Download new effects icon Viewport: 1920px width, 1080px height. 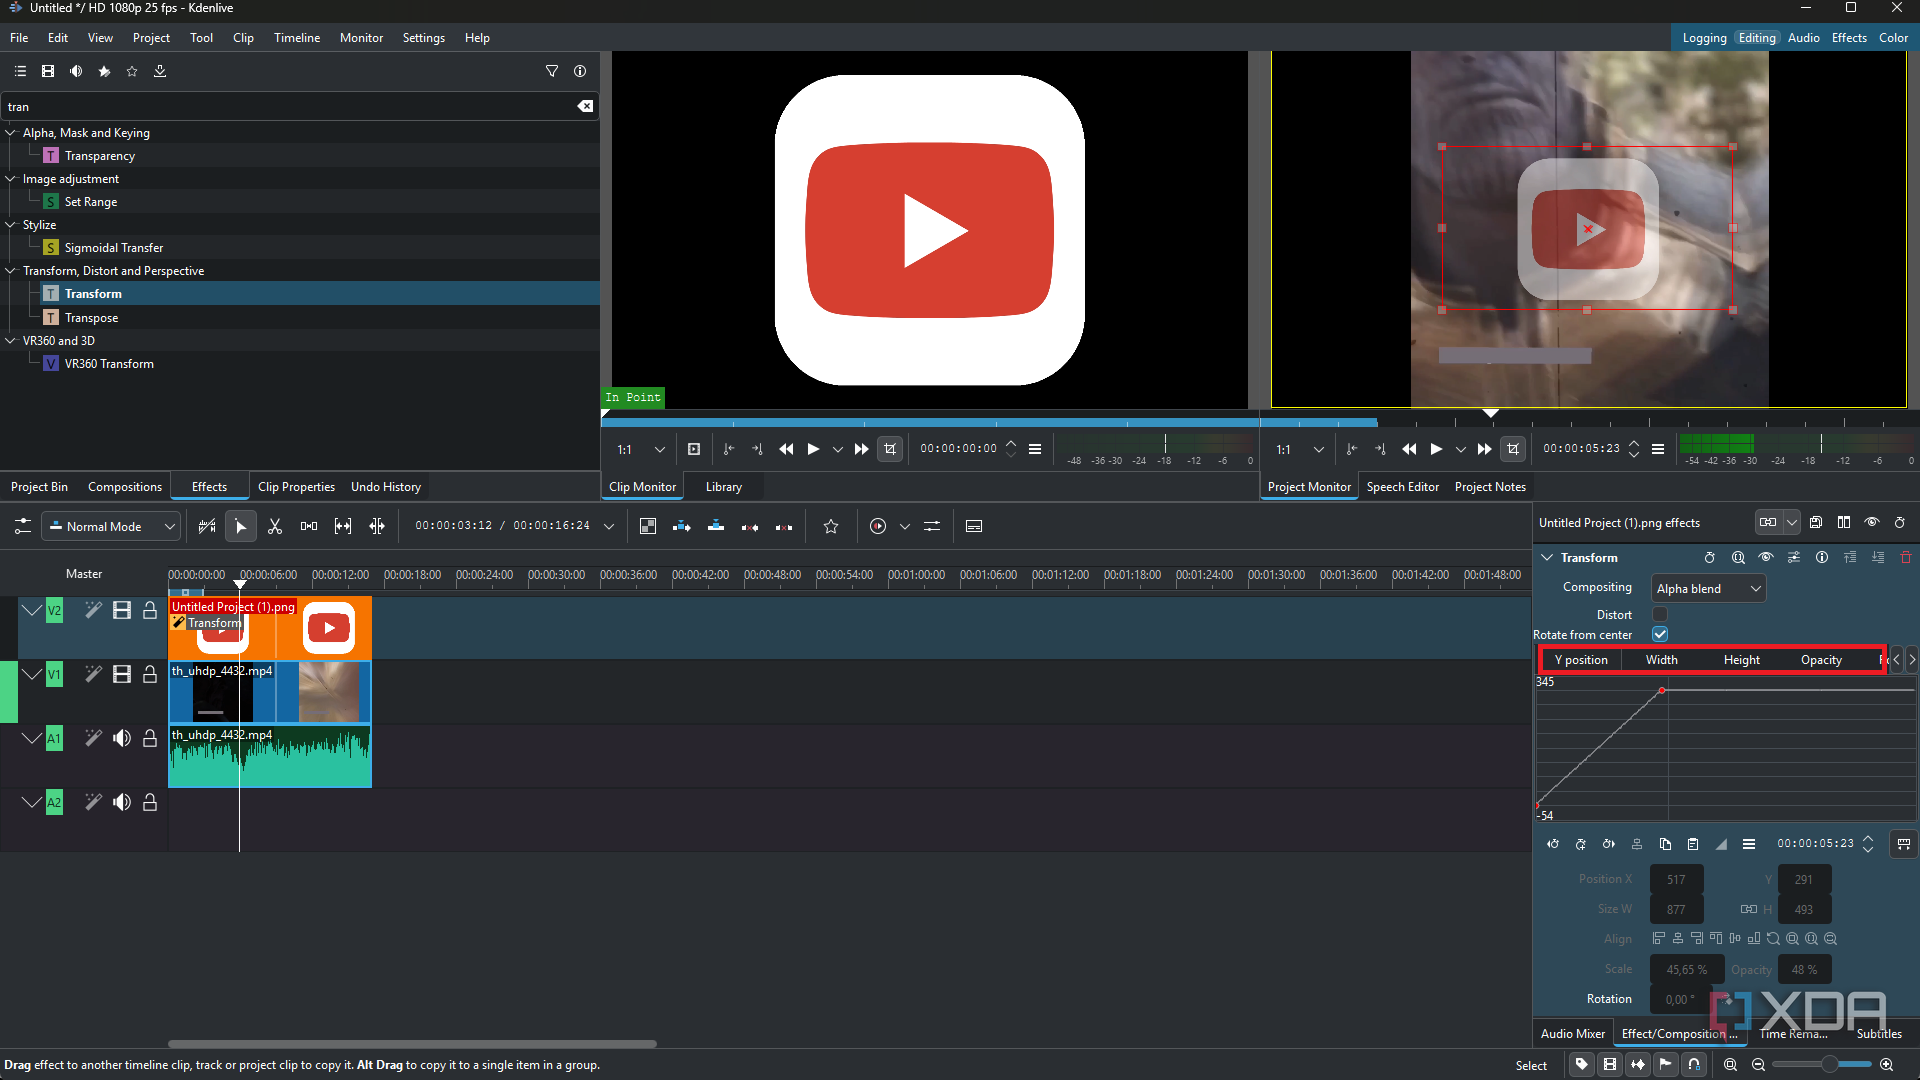point(160,71)
